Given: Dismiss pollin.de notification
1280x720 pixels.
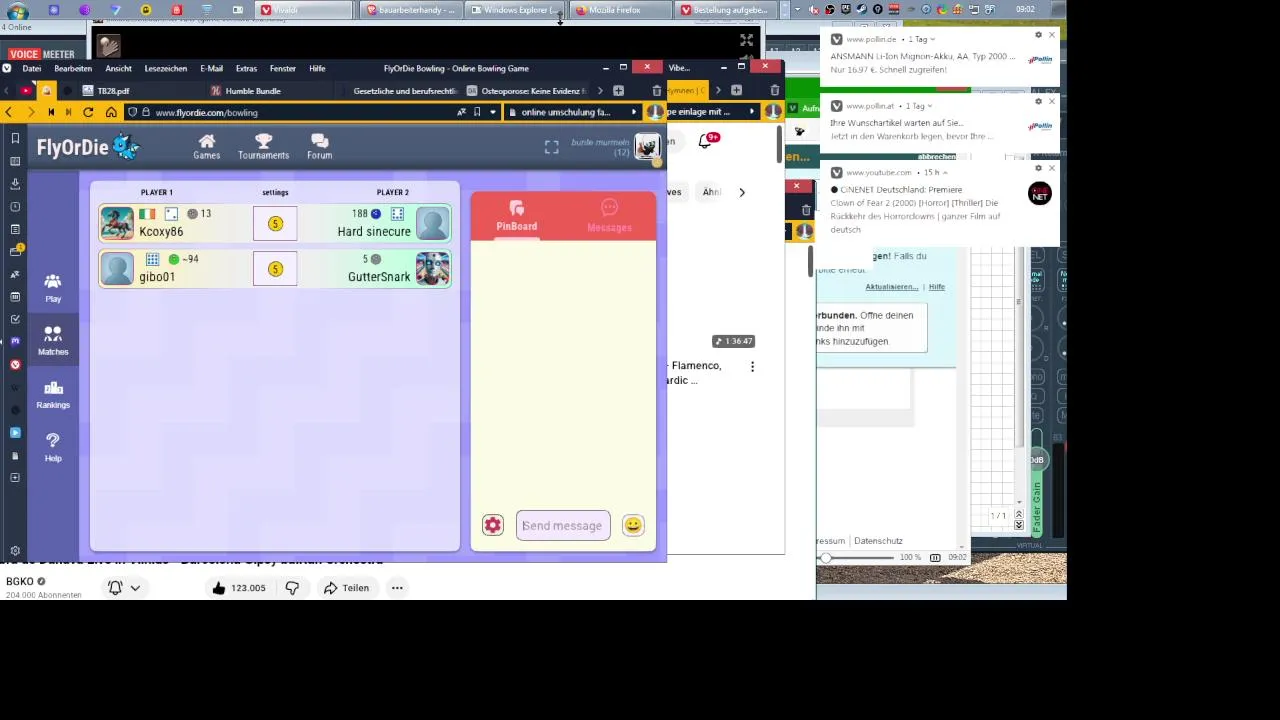Looking at the screenshot, I should pos(1051,35).
